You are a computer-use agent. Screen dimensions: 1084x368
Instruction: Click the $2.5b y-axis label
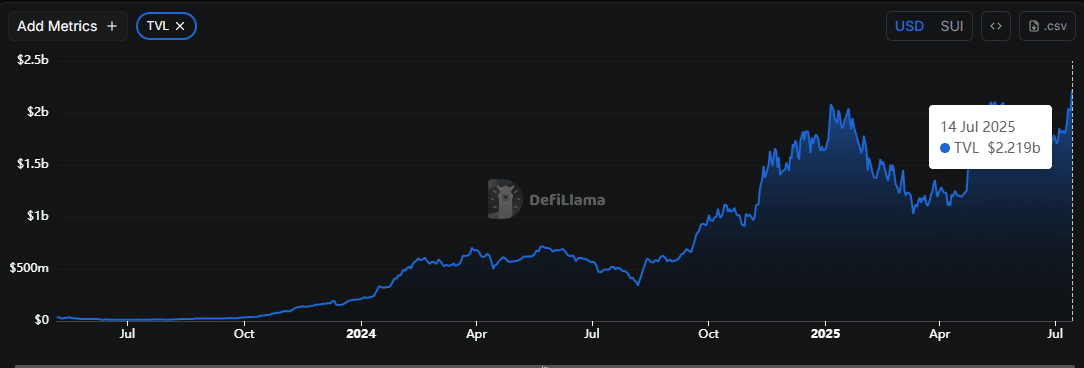[32, 60]
